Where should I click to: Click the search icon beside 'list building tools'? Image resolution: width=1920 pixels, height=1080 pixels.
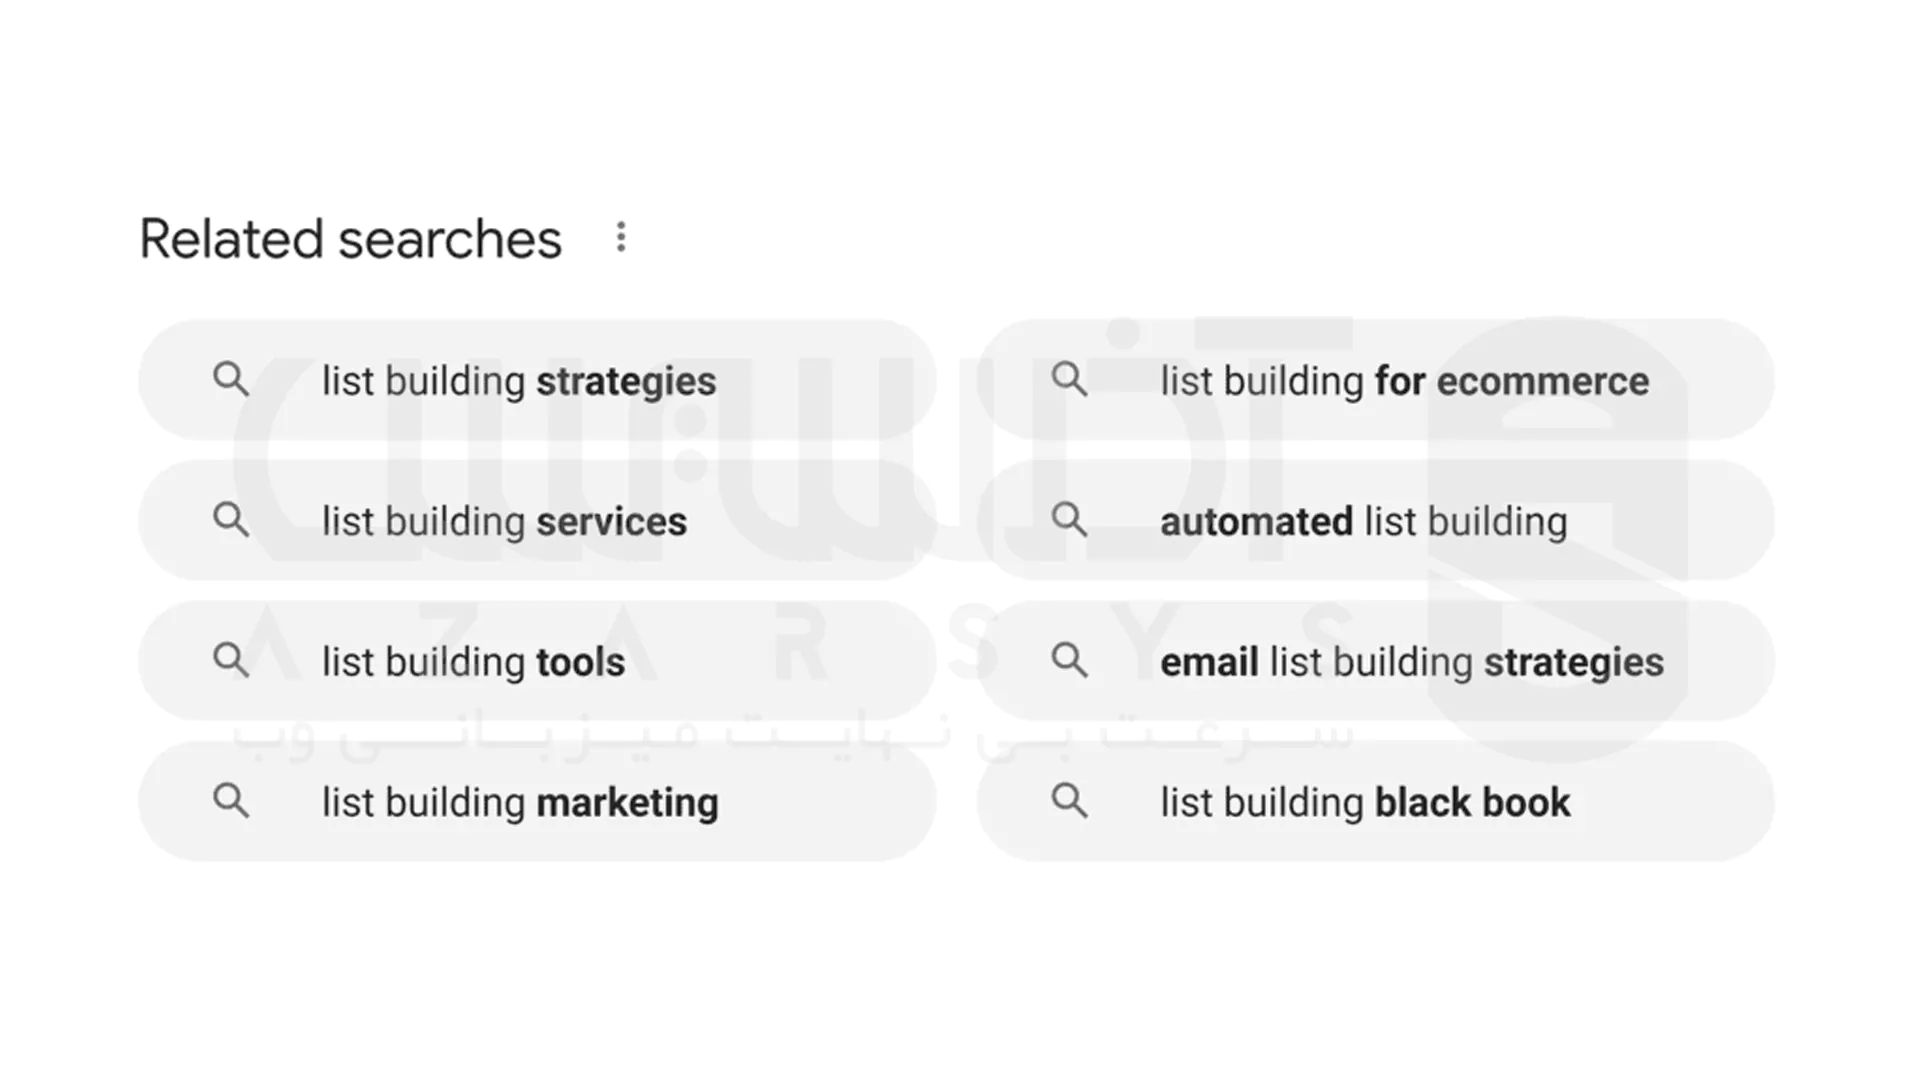coord(231,660)
